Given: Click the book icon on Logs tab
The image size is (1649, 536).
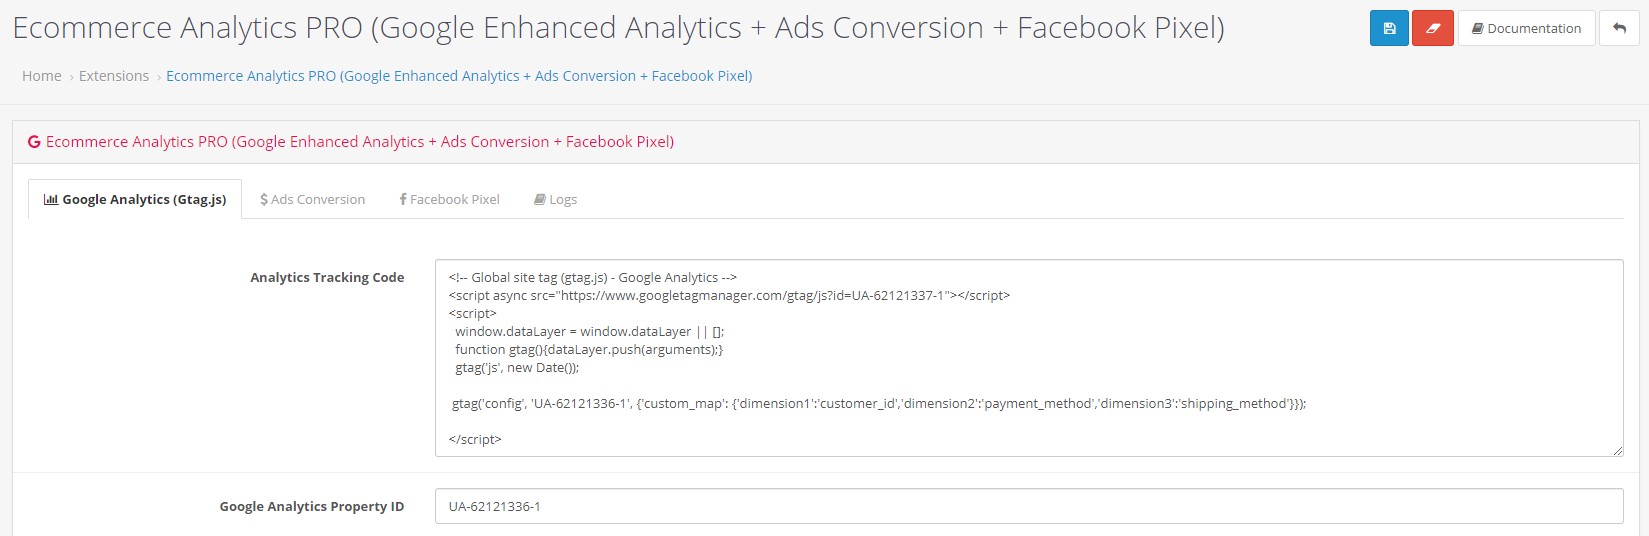Looking at the screenshot, I should click(540, 200).
